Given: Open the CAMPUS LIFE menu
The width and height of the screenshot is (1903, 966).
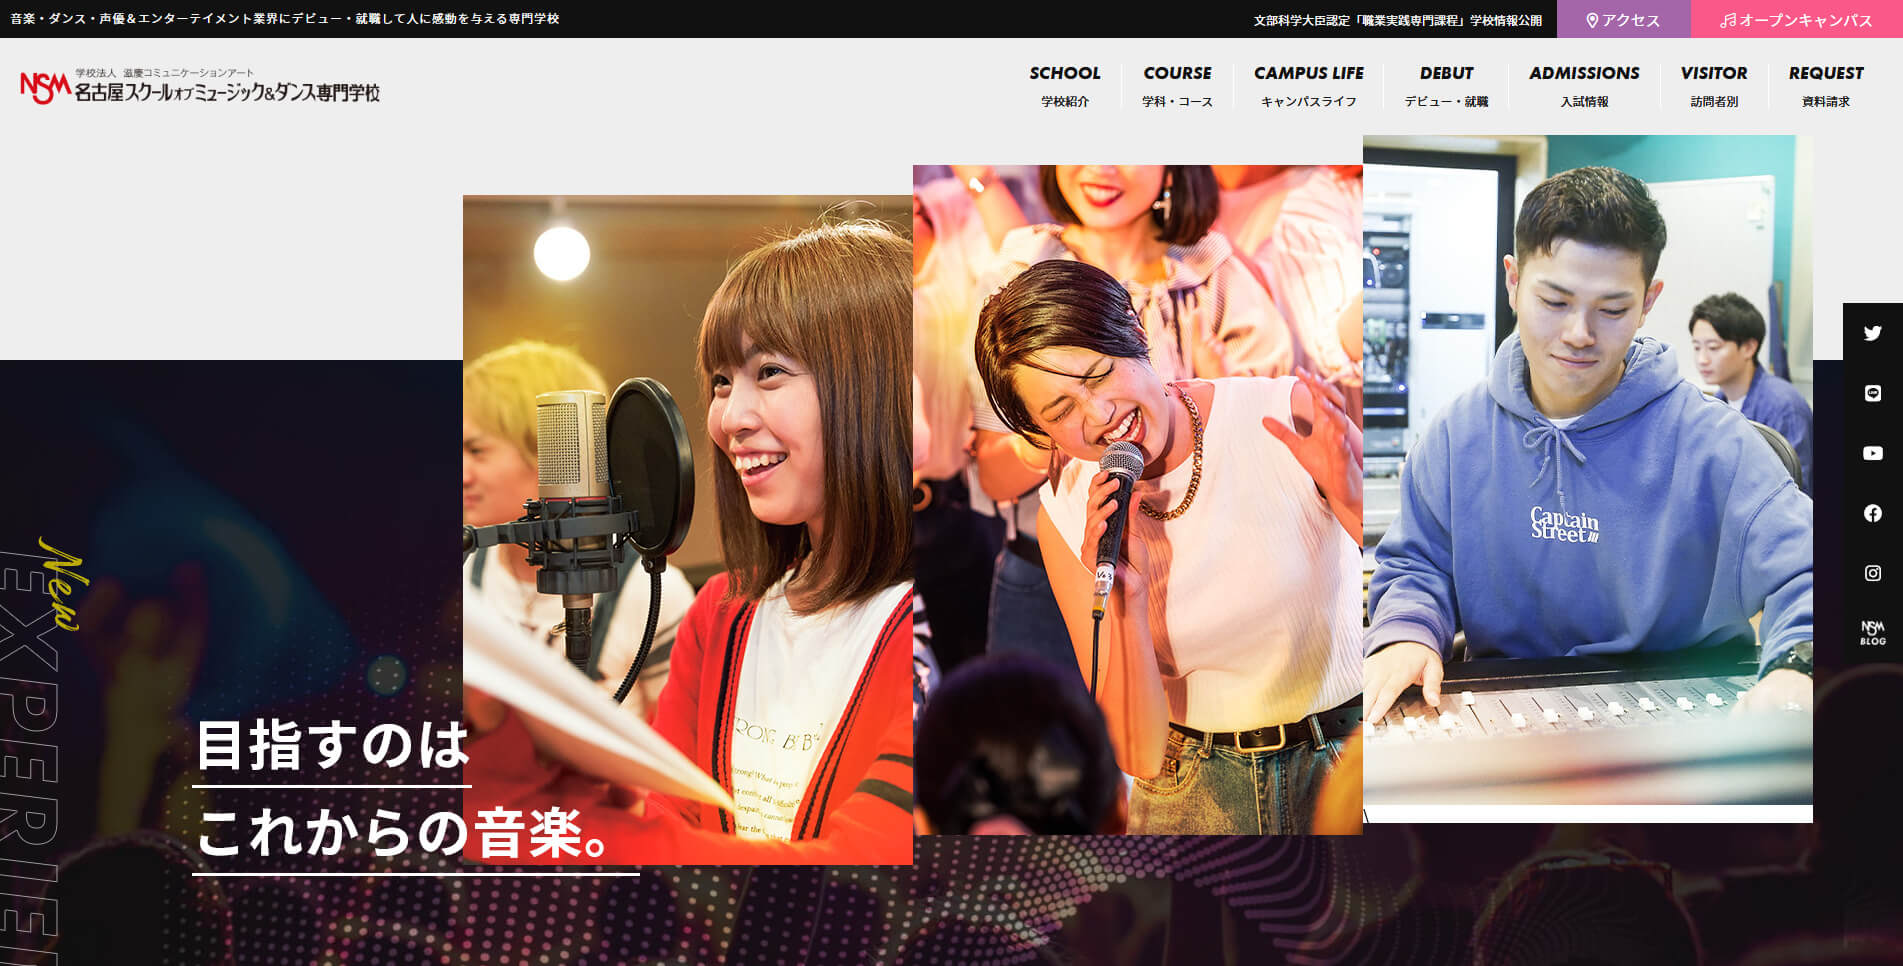Looking at the screenshot, I should click(1309, 86).
